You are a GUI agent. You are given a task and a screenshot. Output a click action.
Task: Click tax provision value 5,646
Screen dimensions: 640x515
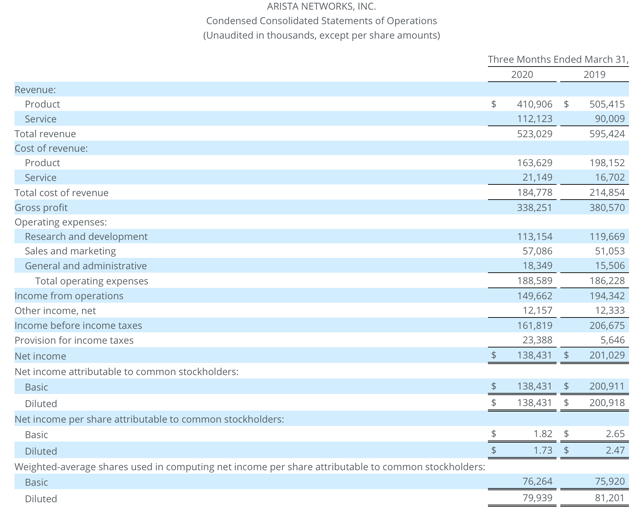(x=613, y=340)
